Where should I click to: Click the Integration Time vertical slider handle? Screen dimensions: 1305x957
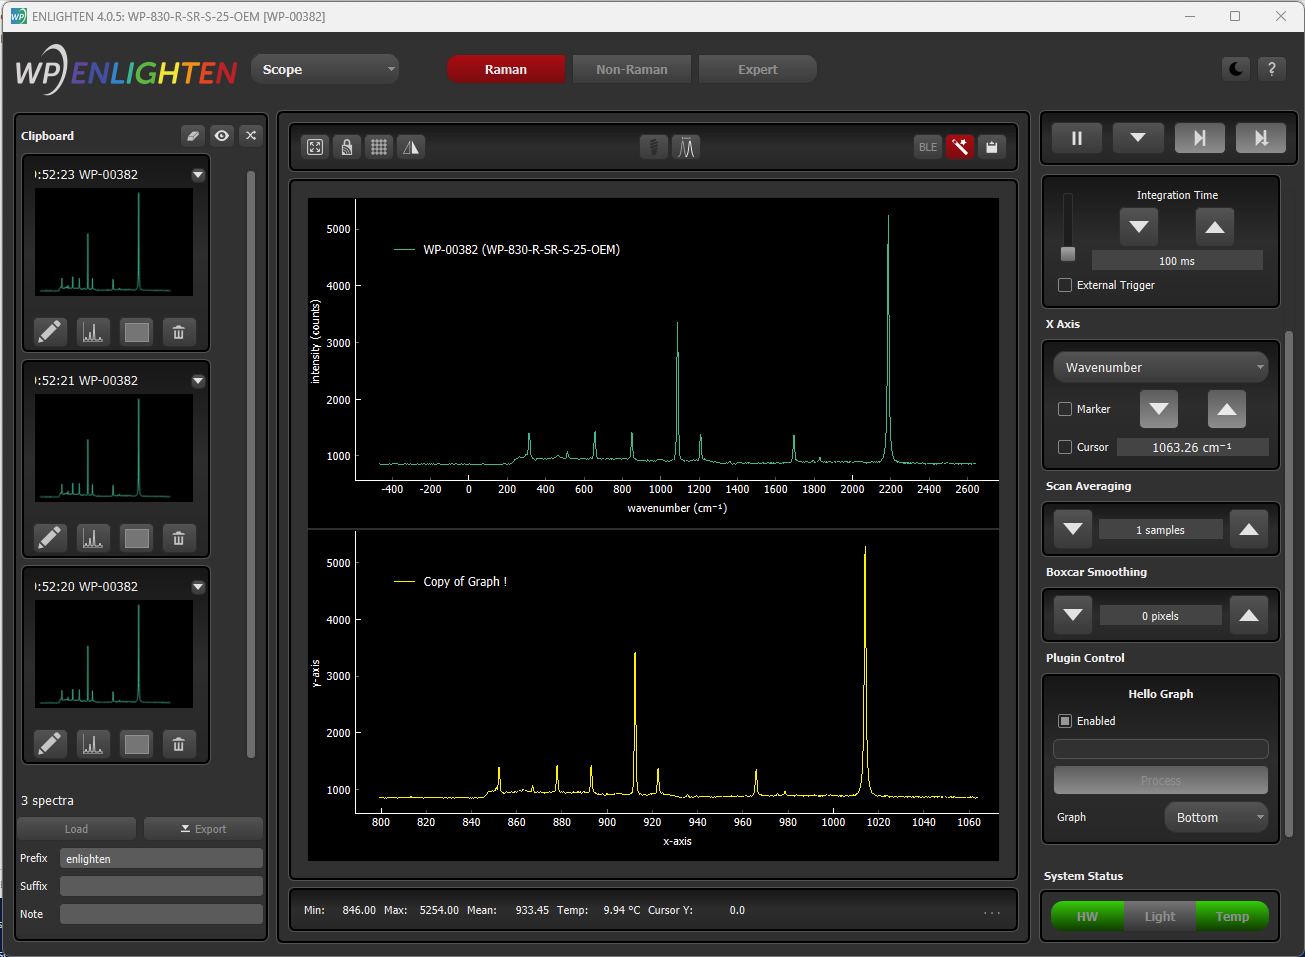[x=1068, y=254]
